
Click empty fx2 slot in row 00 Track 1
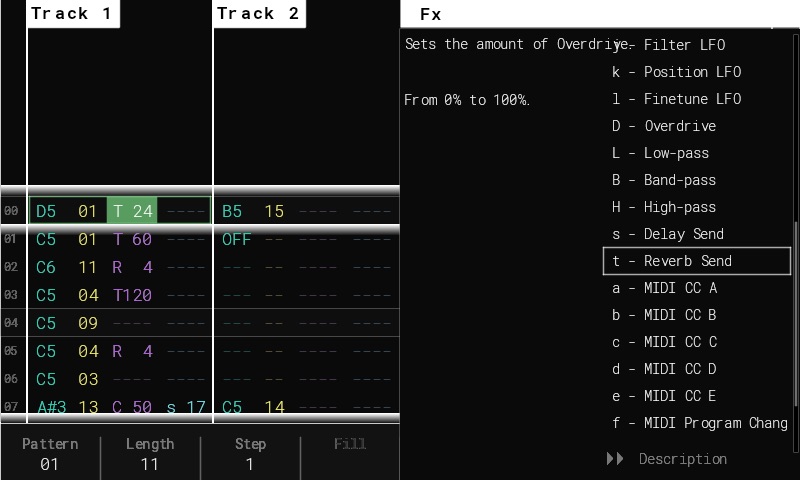pyautogui.click(x=186, y=211)
